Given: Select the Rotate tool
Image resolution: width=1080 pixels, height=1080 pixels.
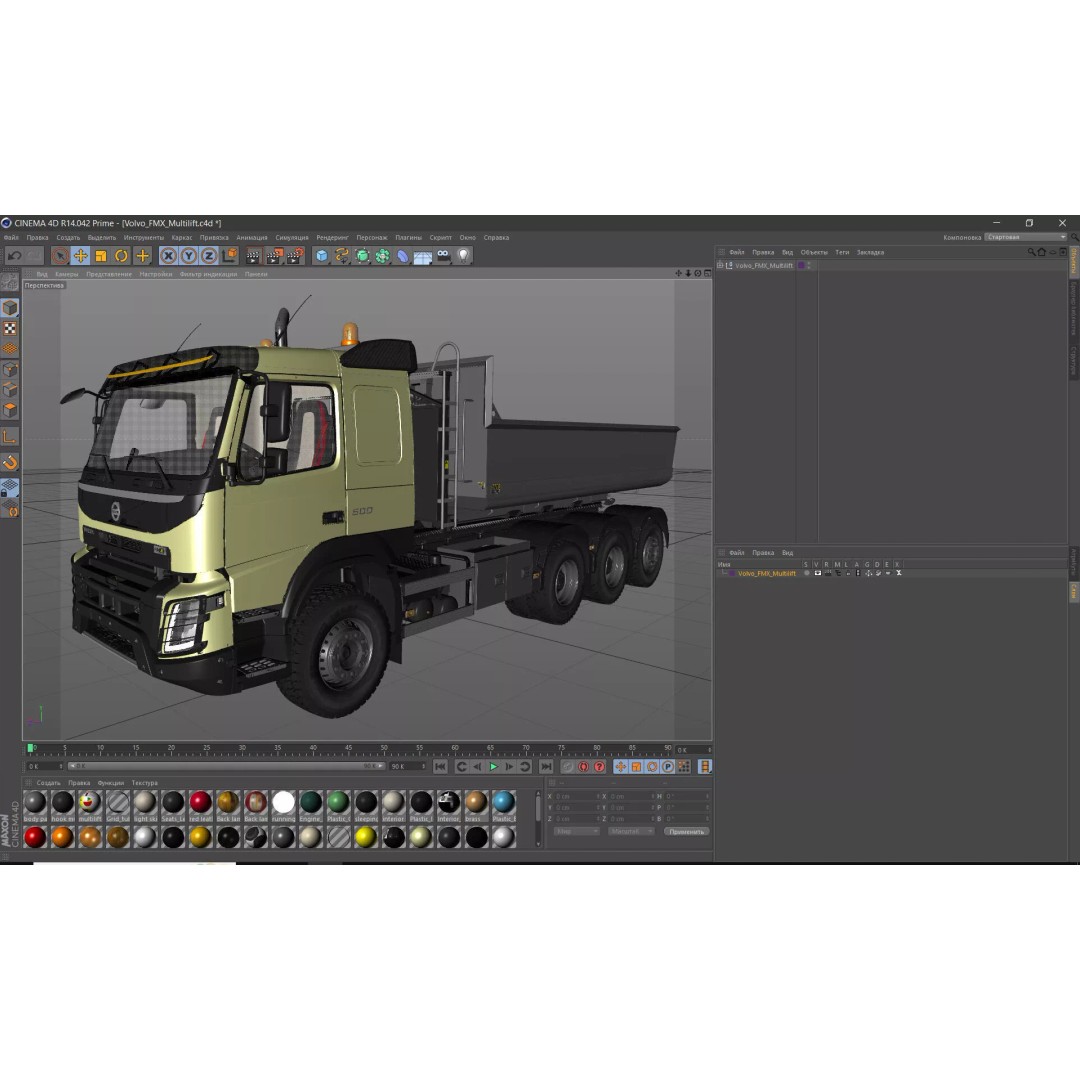Looking at the screenshot, I should (x=121, y=256).
